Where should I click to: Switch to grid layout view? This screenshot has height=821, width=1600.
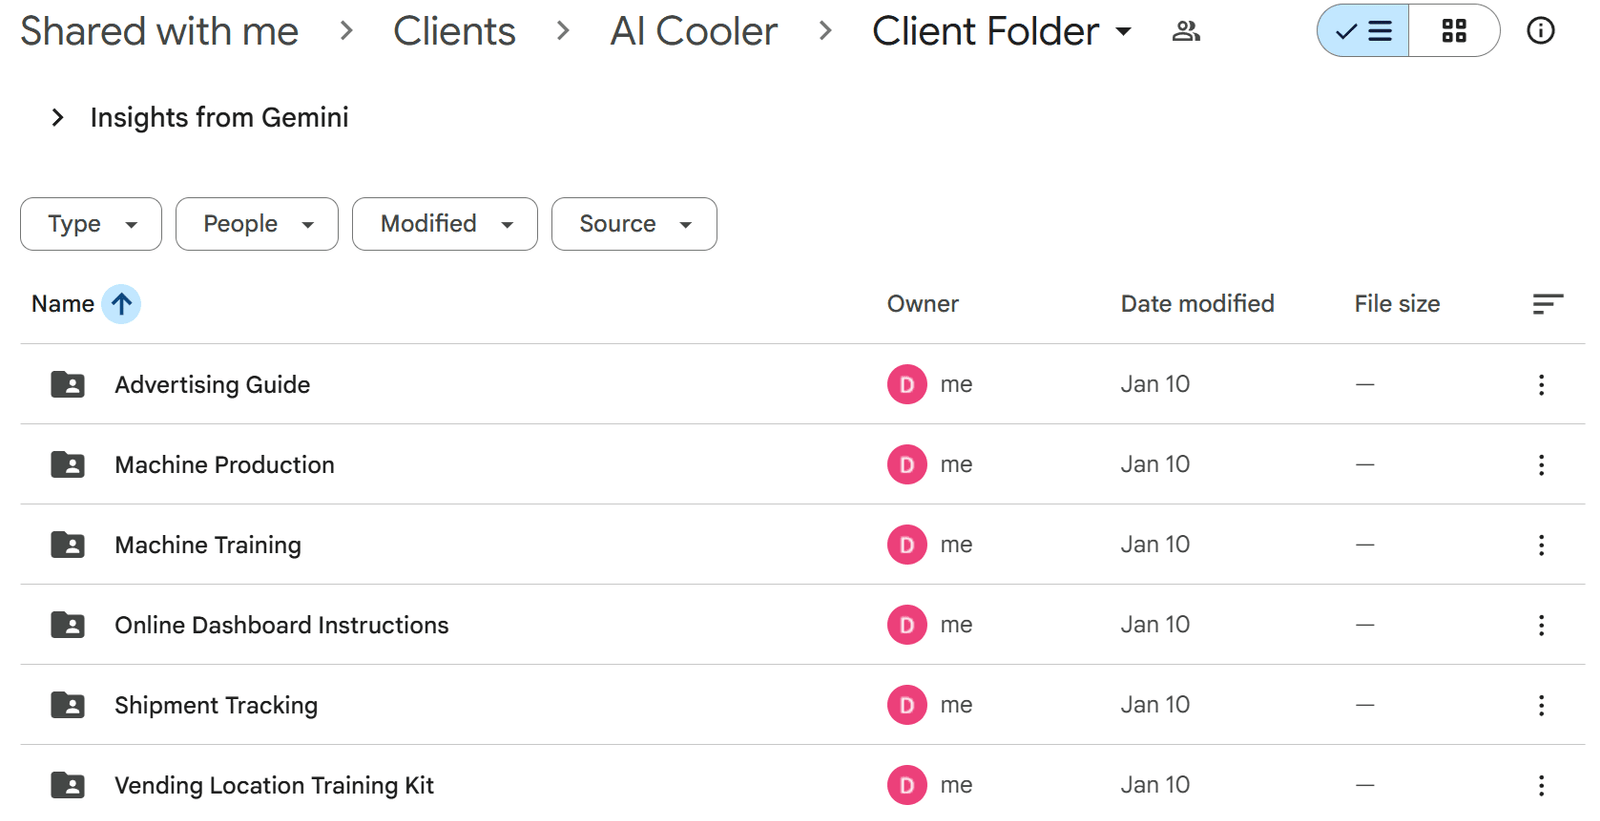tap(1453, 31)
